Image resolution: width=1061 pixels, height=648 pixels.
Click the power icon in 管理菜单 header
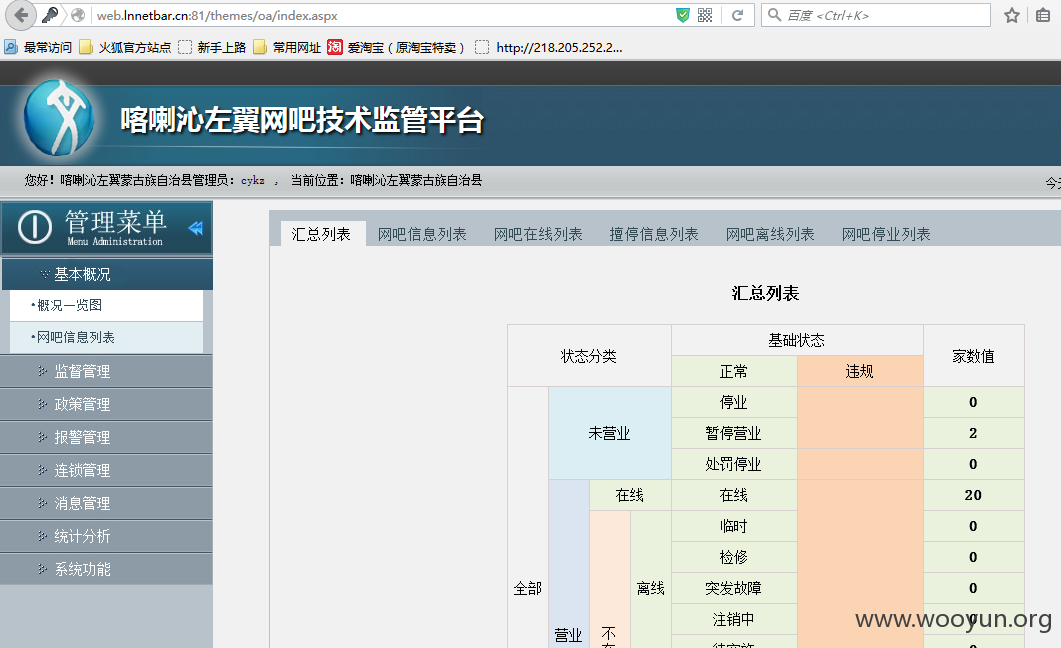[x=35, y=227]
